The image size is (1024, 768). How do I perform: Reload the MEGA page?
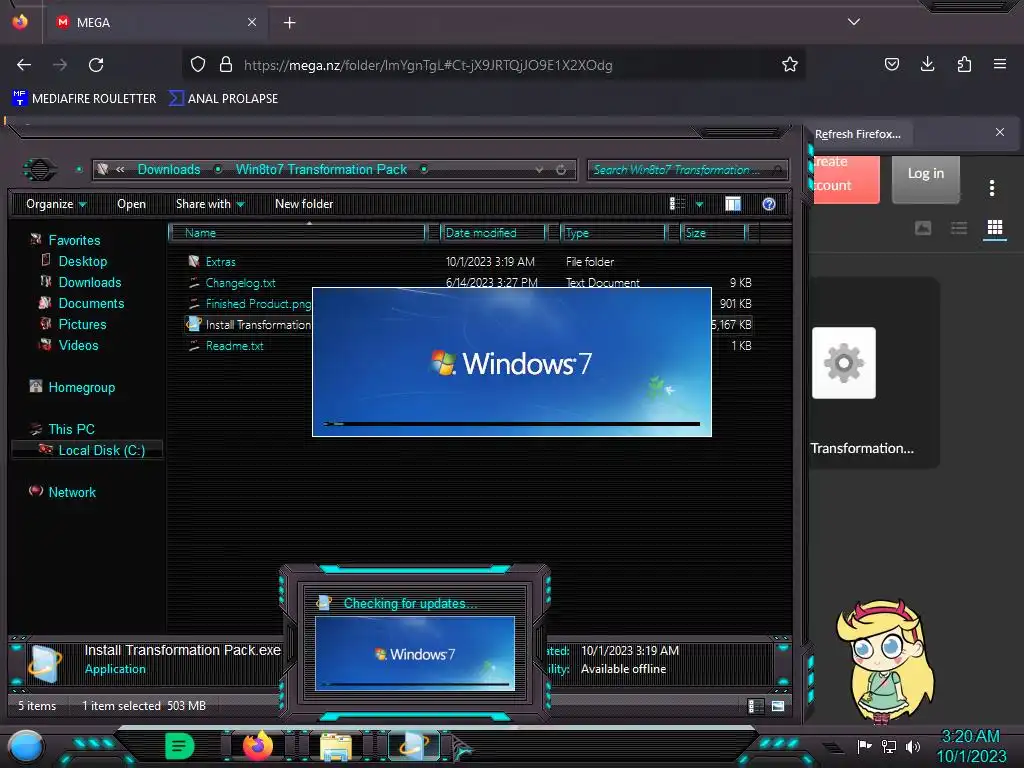tap(96, 65)
